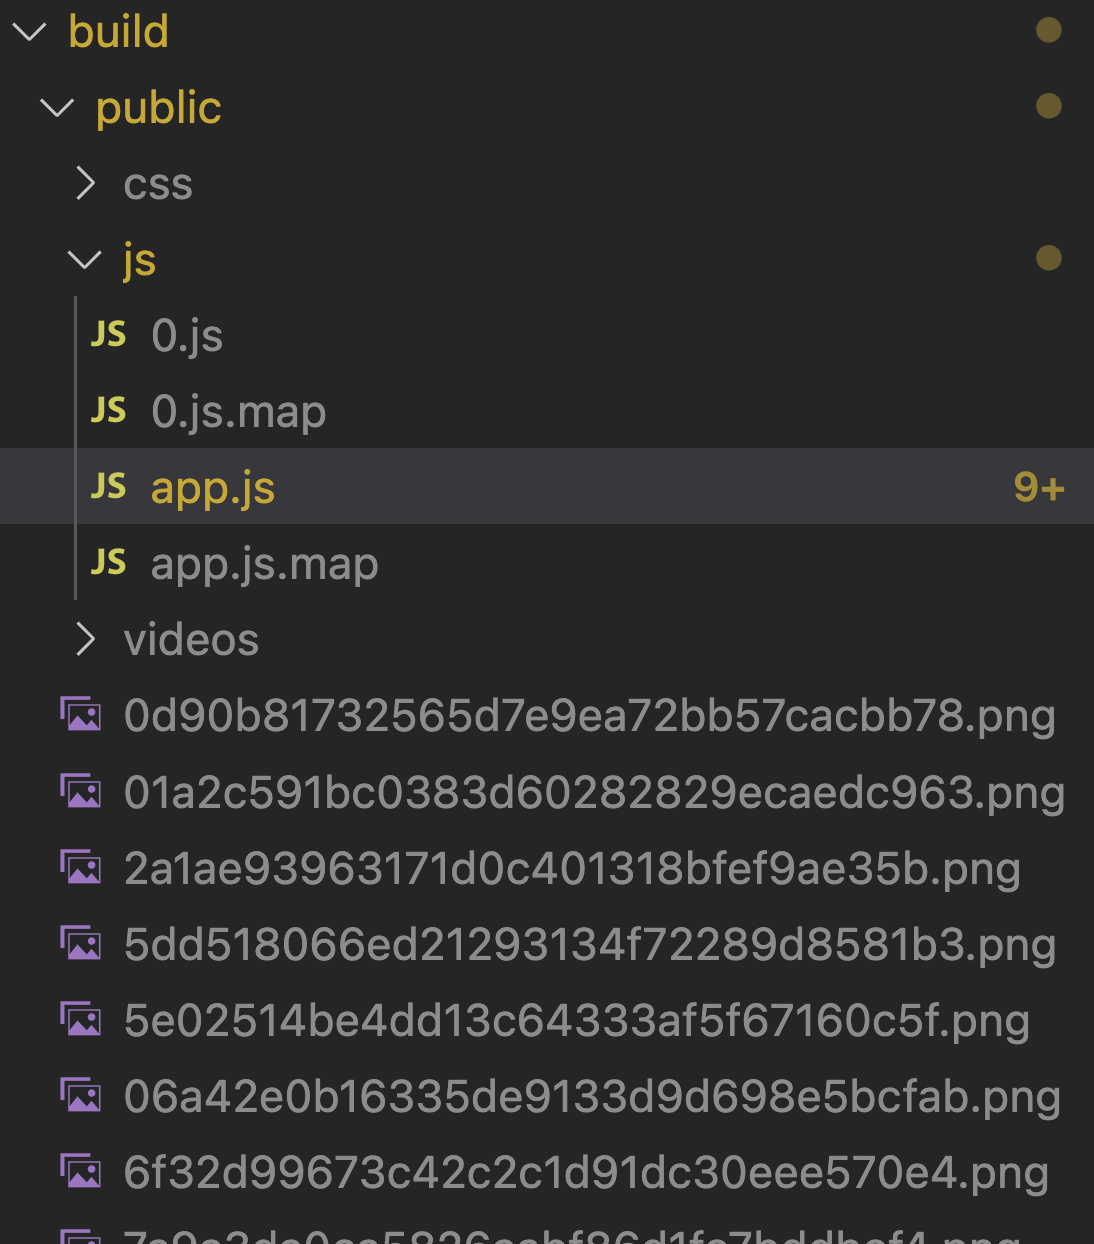Click the 9+ problems badge on app.js
Screen dimensions: 1094x1244
(x=1038, y=487)
